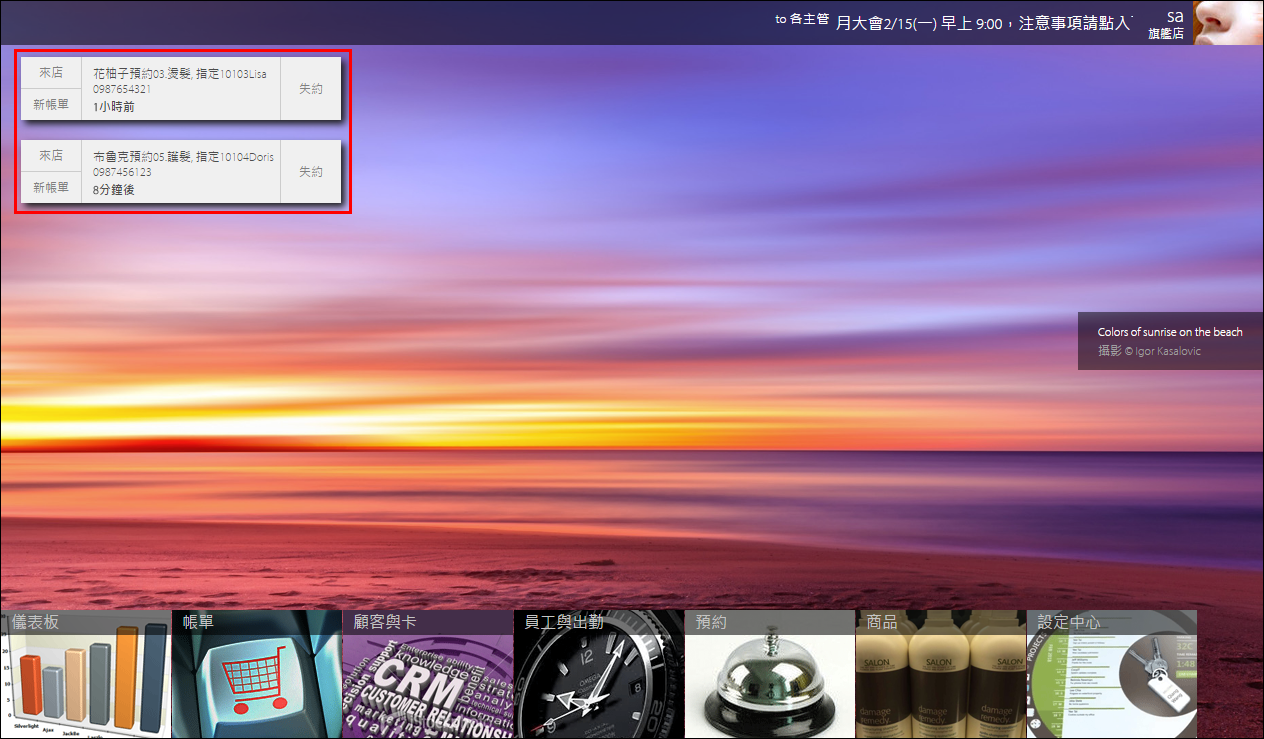
Task: Click phone number 0987456123
Action: 122,172
